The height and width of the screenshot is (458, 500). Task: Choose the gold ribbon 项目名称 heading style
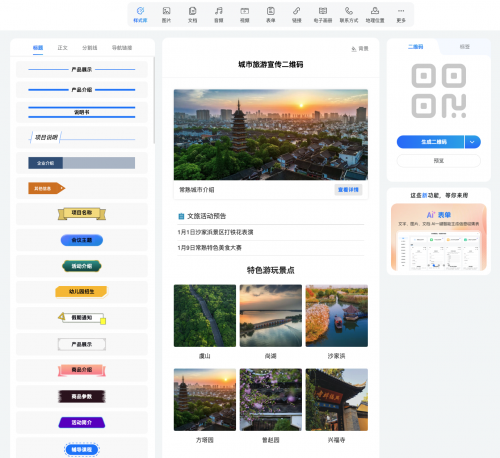(x=82, y=214)
